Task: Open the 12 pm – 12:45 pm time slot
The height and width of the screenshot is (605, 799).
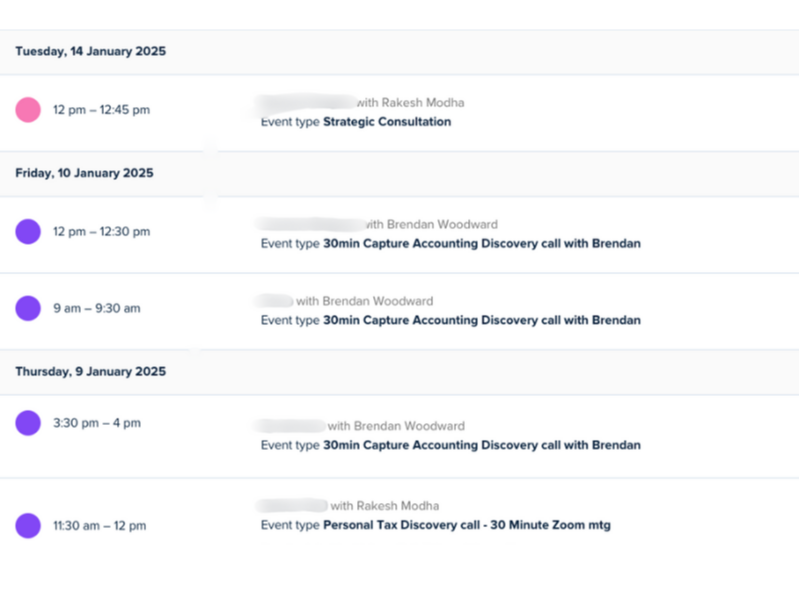Action: click(x=101, y=110)
